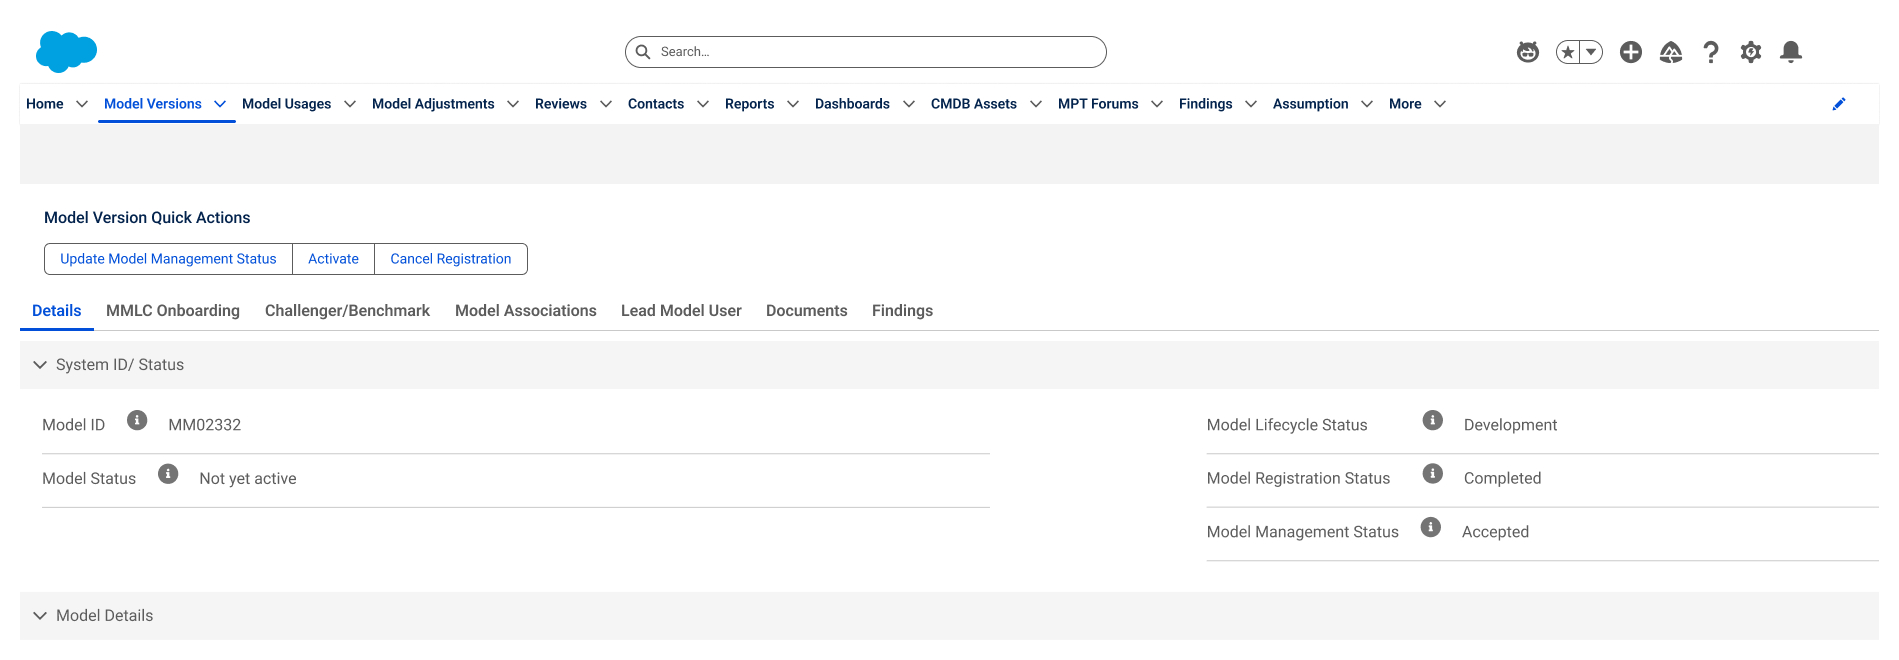Open Dashboards nav item
The width and height of the screenshot is (1899, 660).
852,104
